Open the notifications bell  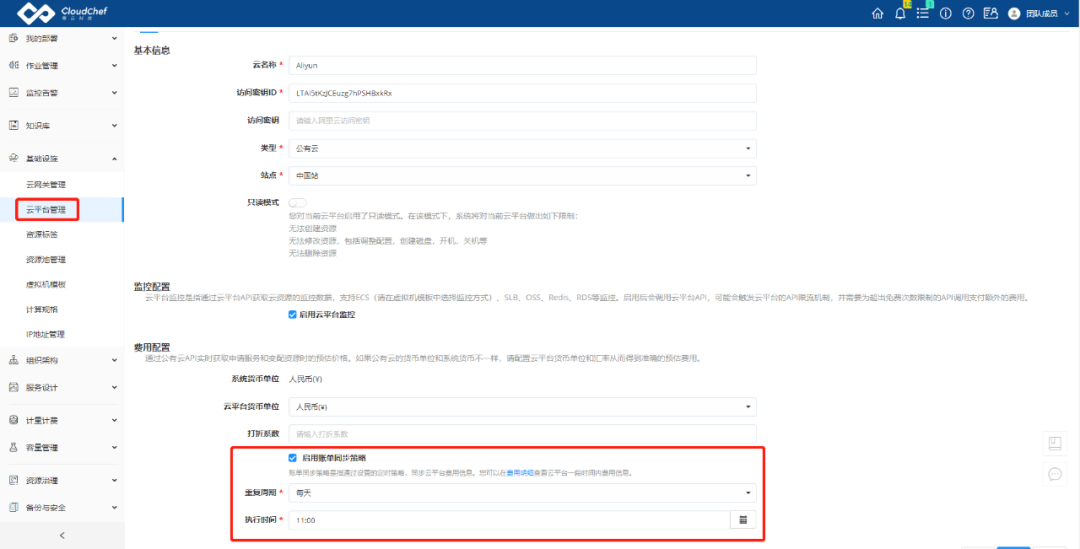point(900,13)
